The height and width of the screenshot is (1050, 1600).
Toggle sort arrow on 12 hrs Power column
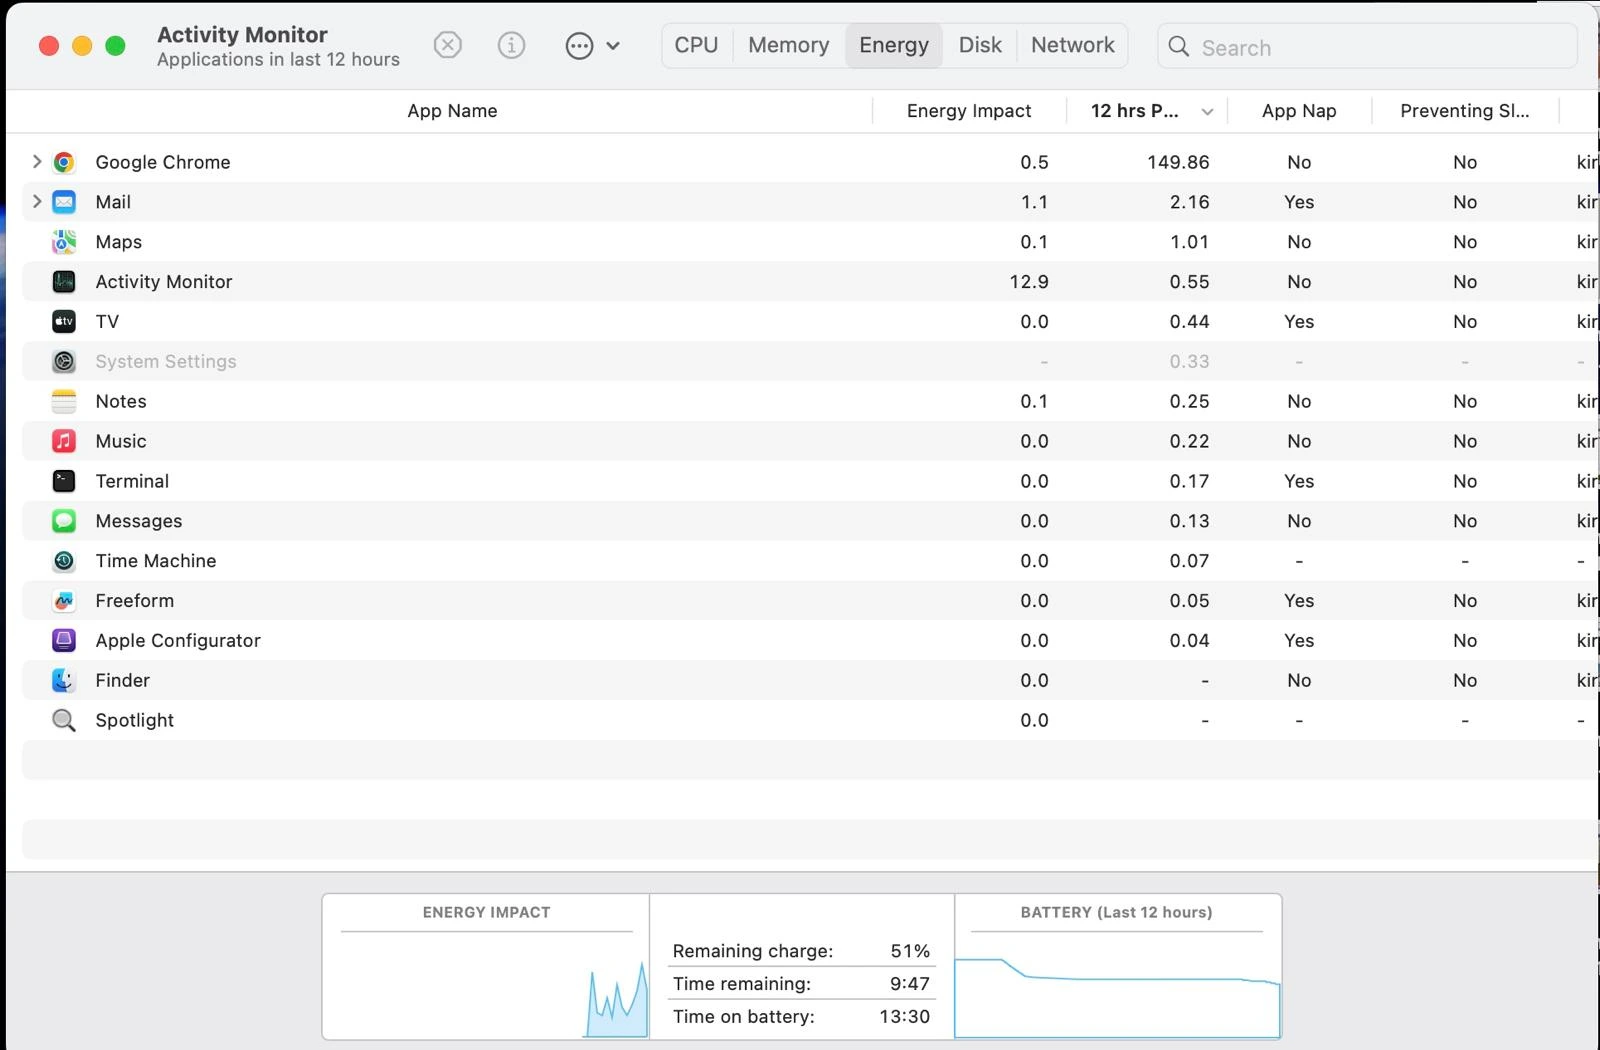pos(1207,112)
